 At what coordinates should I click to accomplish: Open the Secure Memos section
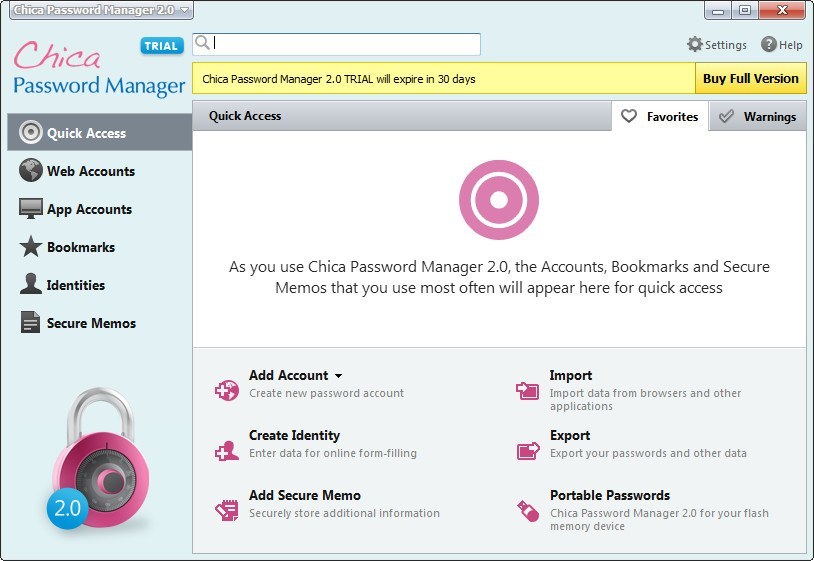(100, 322)
